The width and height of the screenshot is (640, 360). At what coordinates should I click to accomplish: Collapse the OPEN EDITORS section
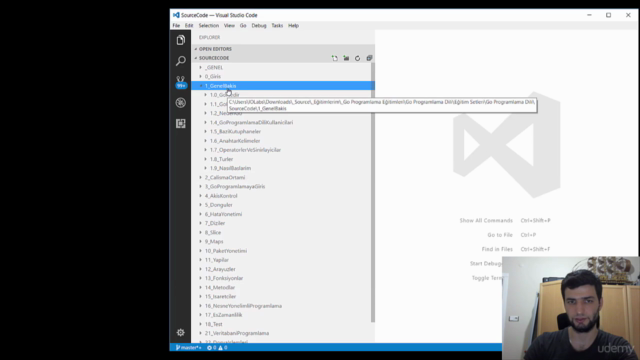click(x=283, y=49)
